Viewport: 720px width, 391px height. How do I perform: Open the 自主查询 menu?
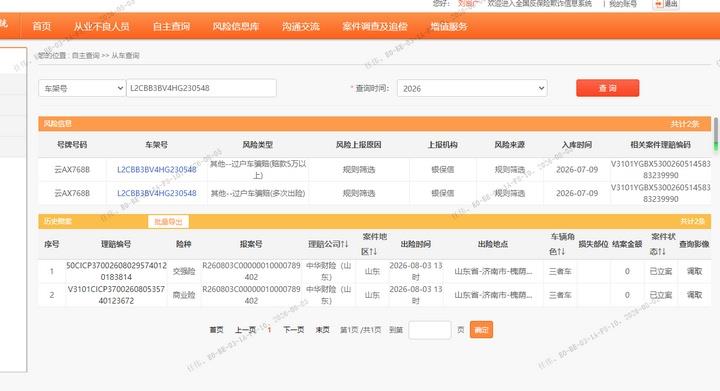tap(171, 26)
